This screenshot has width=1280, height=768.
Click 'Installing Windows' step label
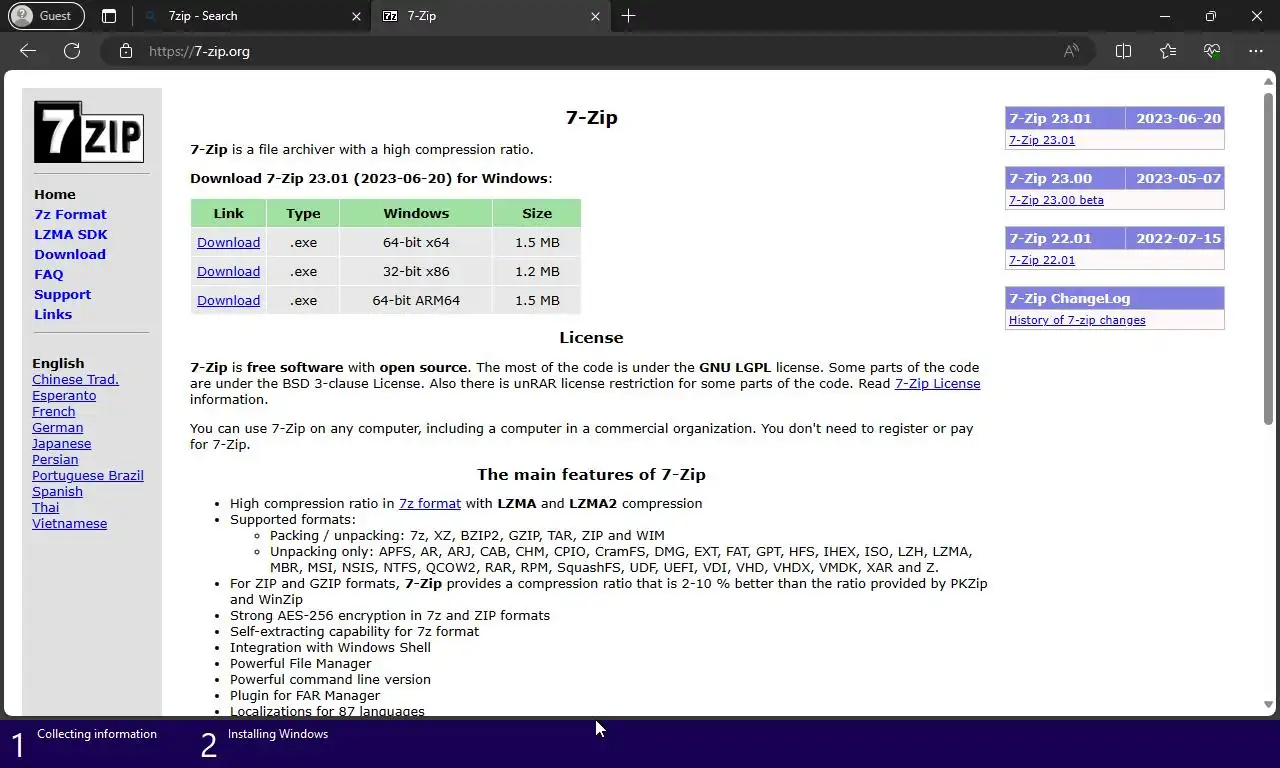[278, 734]
